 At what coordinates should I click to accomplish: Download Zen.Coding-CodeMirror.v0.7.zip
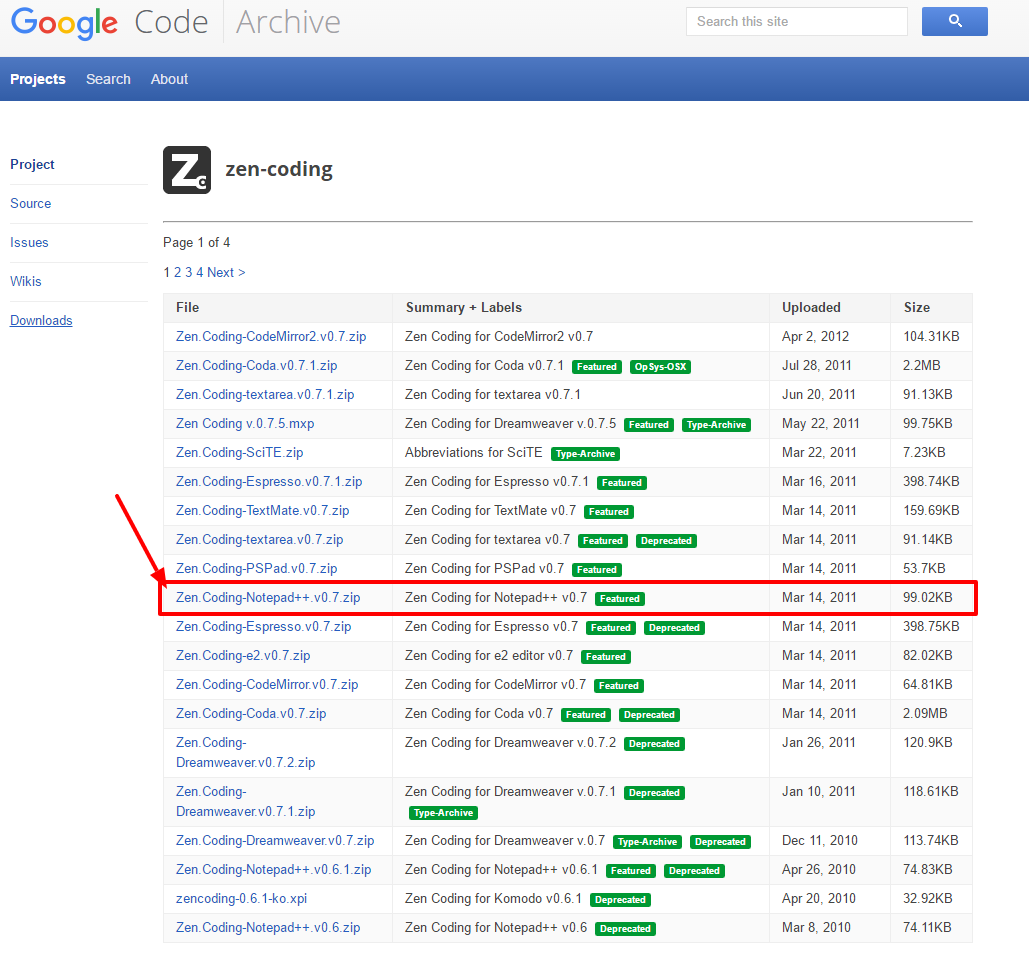(267, 684)
